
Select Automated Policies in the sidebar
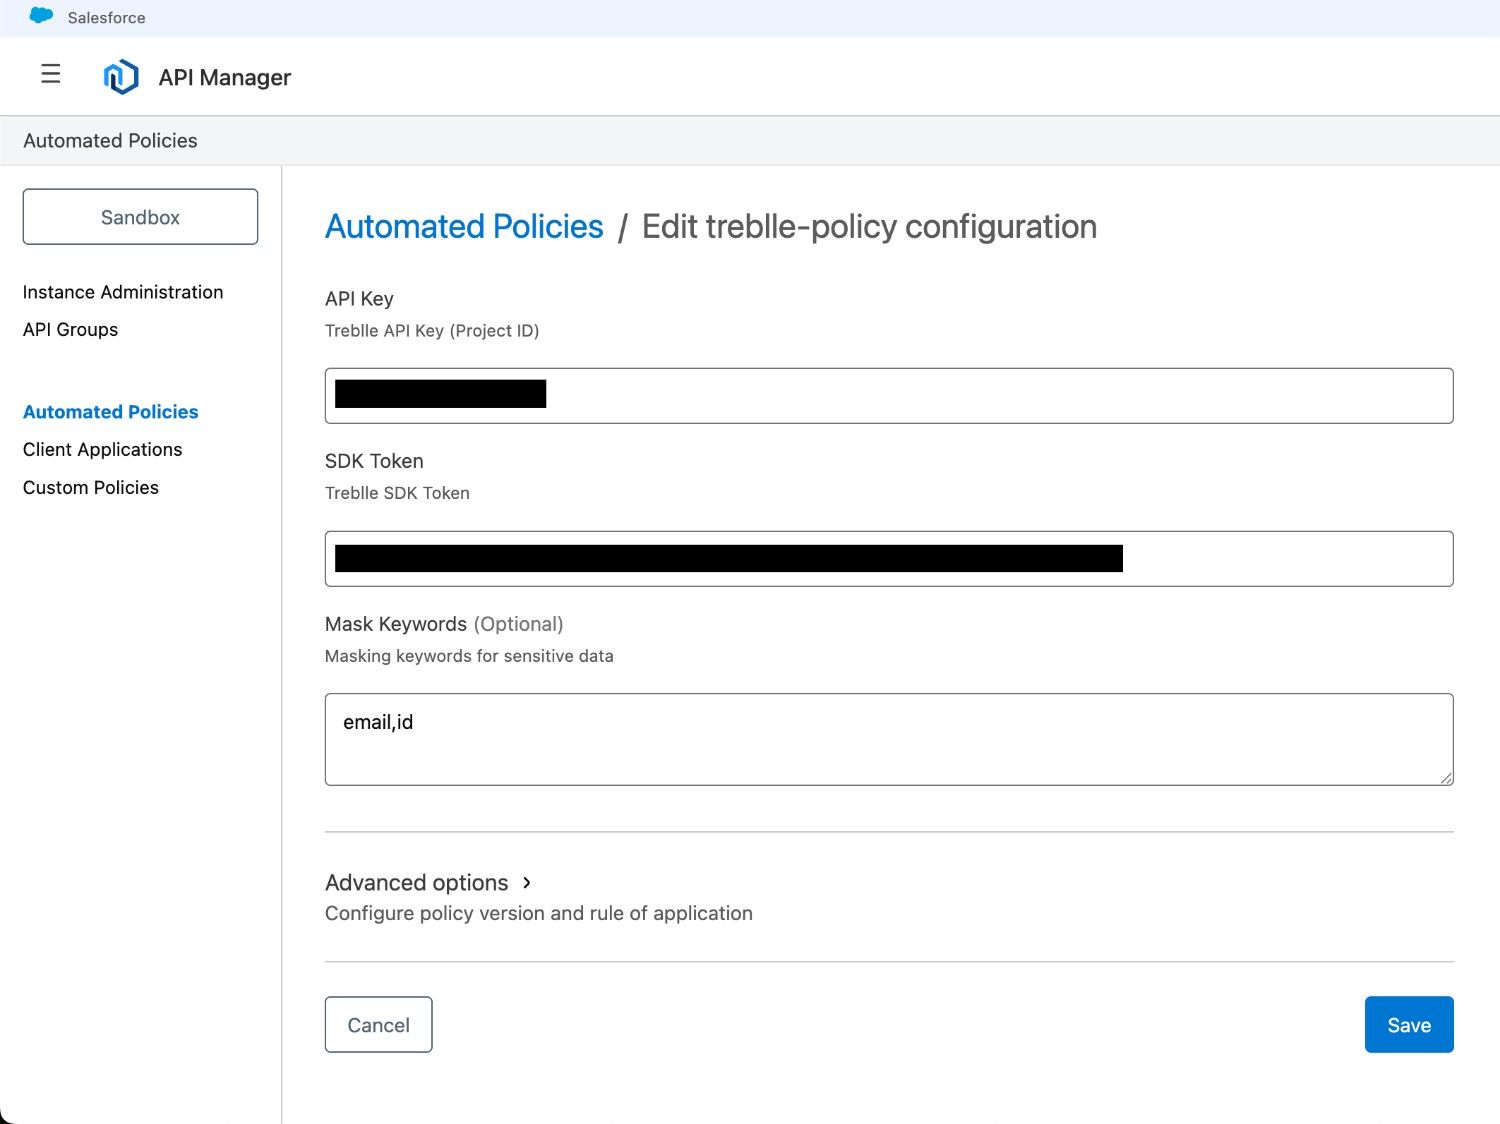[x=110, y=411]
